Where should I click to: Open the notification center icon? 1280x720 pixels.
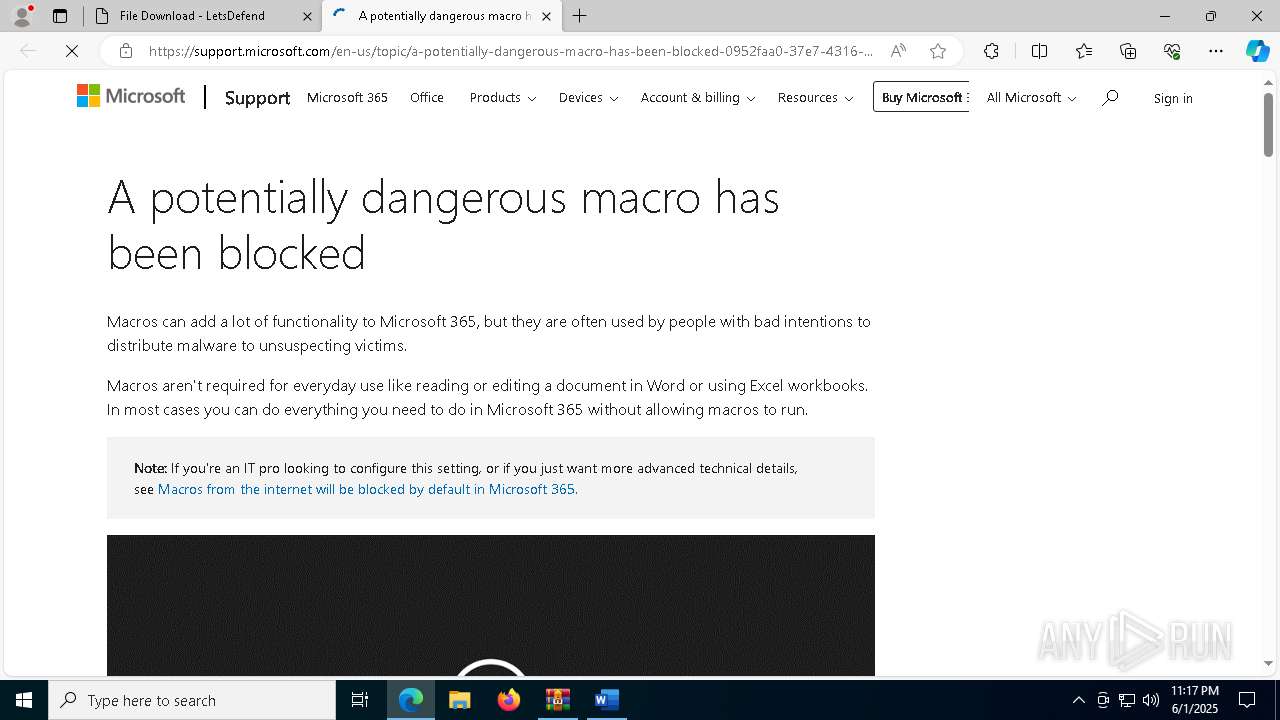point(1247,700)
